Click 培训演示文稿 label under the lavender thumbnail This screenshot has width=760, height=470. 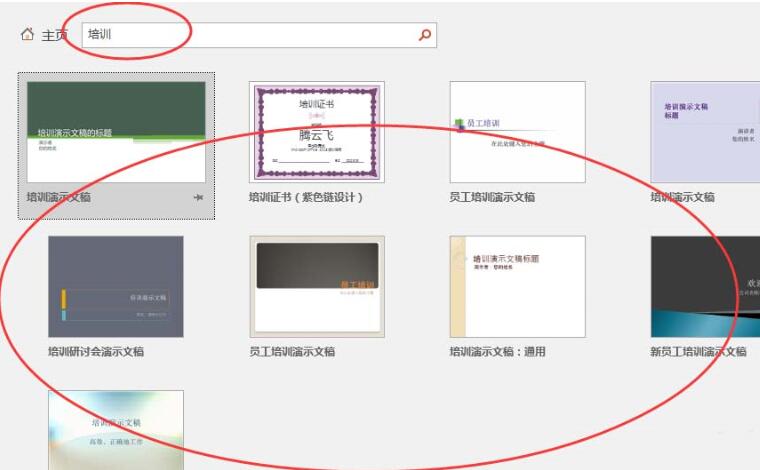(682, 197)
